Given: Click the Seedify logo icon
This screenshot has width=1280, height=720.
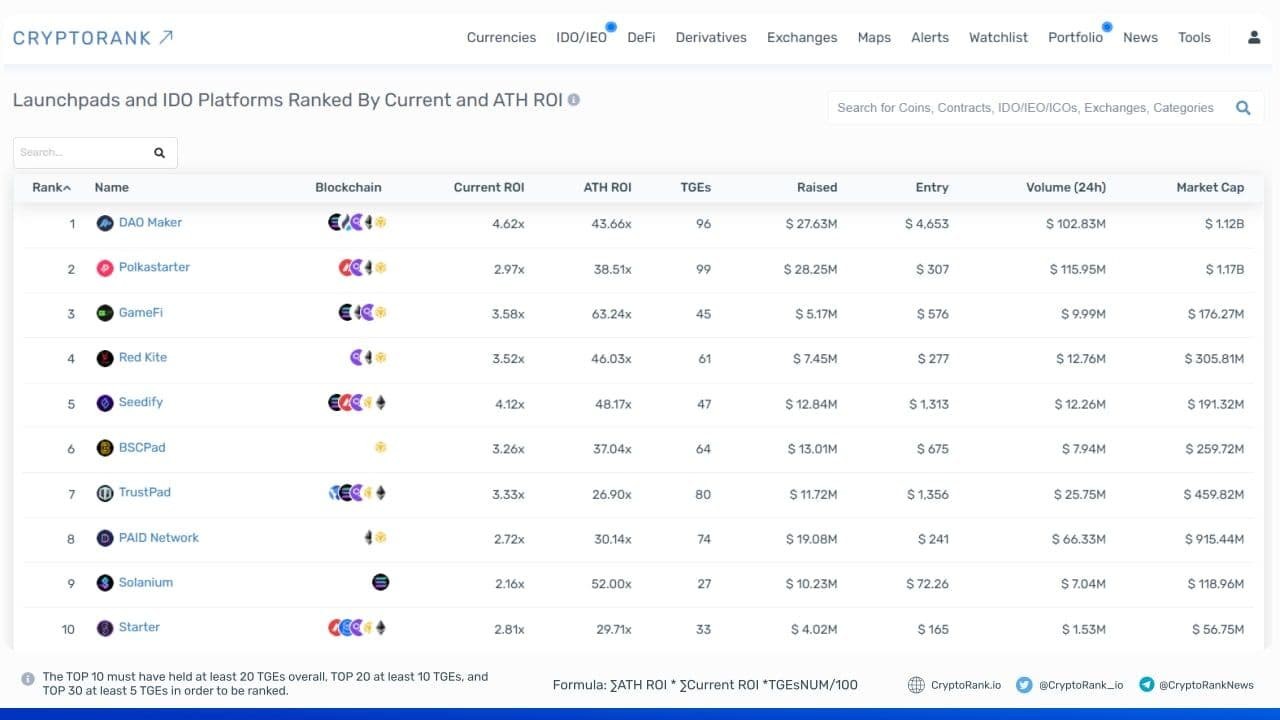Looking at the screenshot, I should (105, 403).
